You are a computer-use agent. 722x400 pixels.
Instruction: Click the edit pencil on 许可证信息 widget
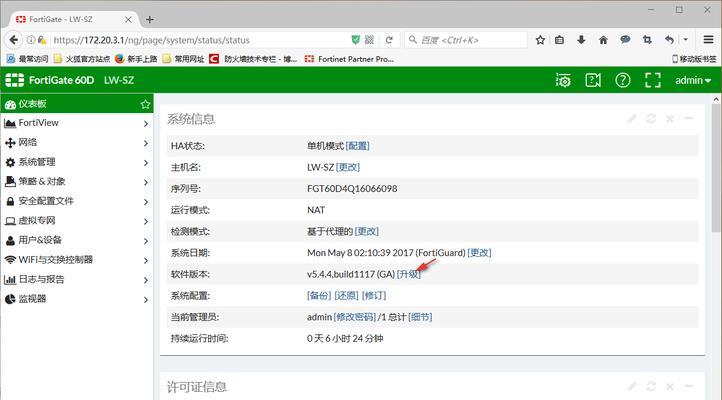(x=632, y=386)
